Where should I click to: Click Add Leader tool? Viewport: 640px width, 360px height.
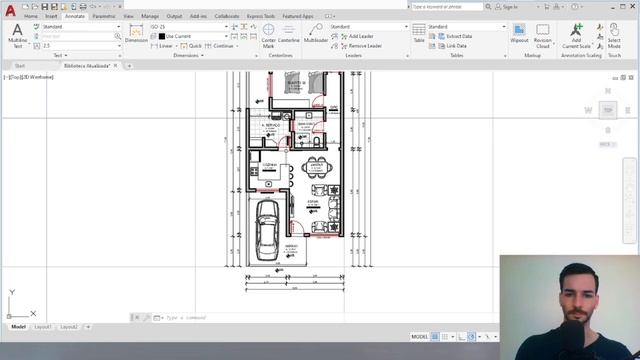pos(356,36)
